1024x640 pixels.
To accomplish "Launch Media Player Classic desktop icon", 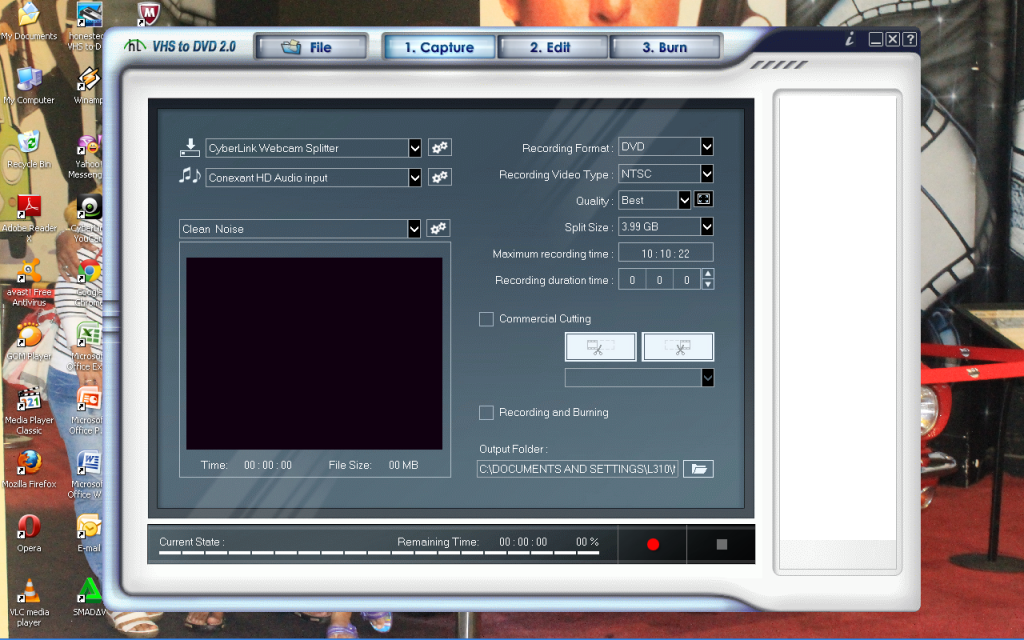I will click(29, 410).
